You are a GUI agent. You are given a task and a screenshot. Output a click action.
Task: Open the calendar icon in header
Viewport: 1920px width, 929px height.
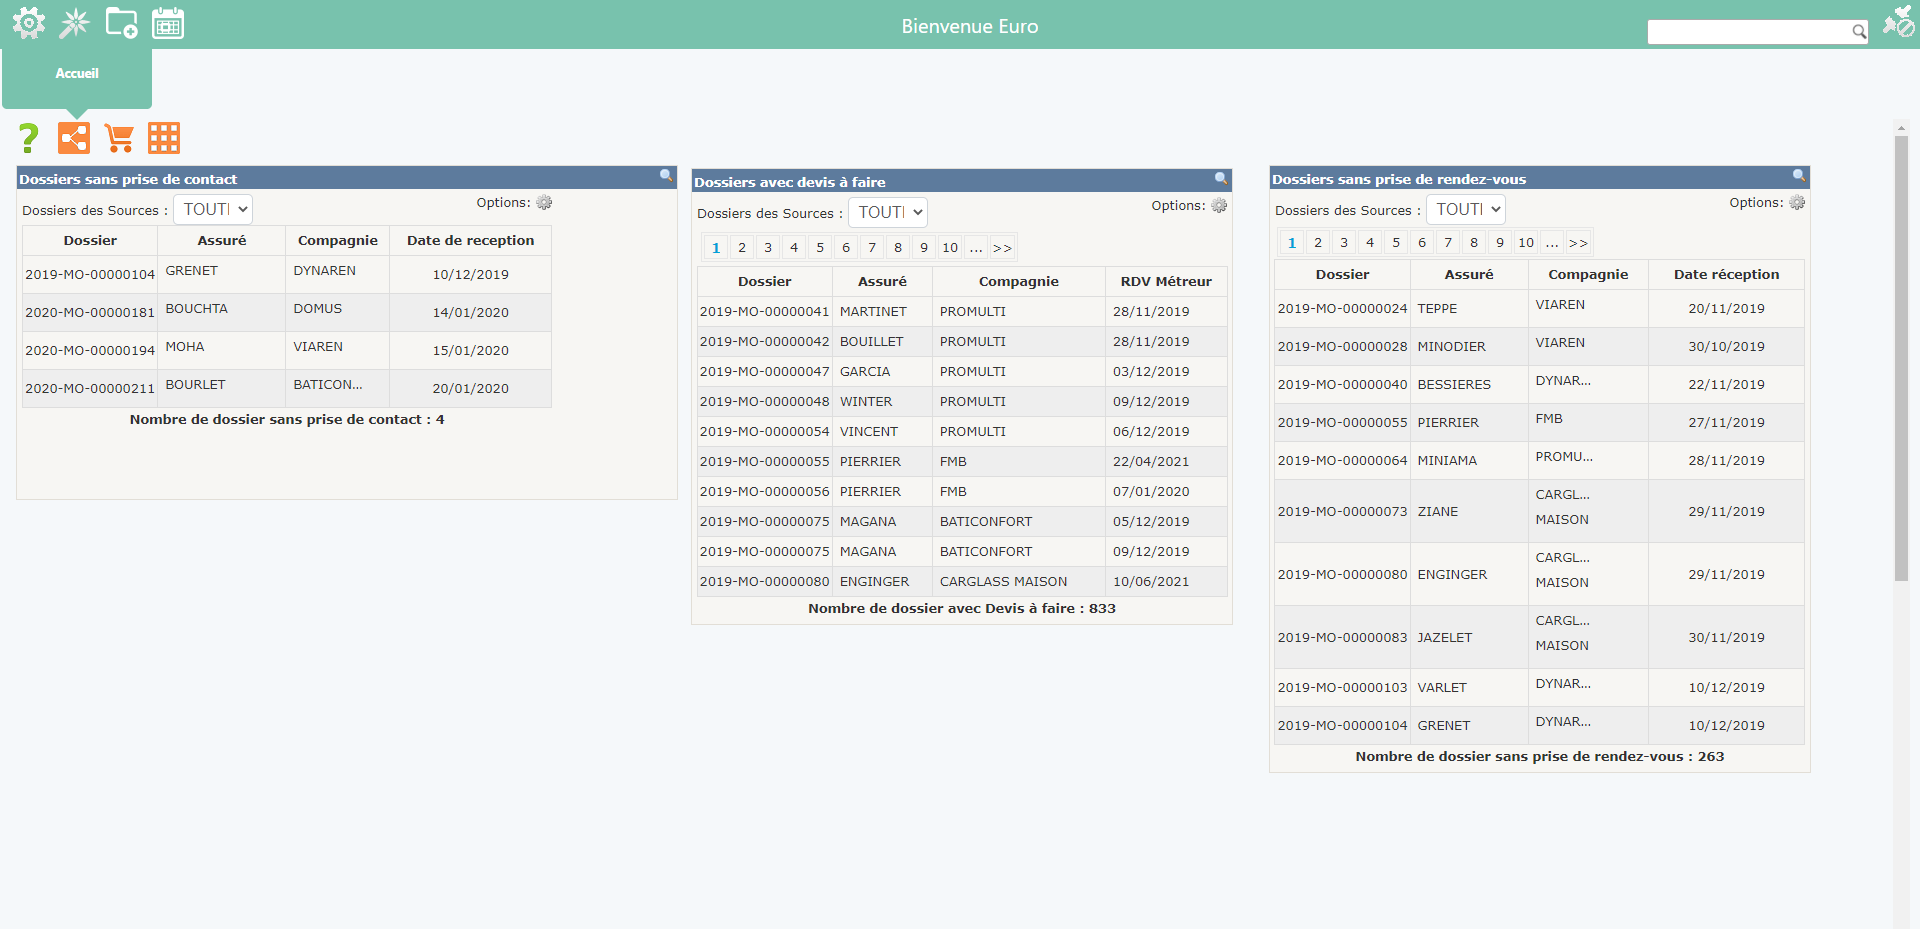click(168, 23)
